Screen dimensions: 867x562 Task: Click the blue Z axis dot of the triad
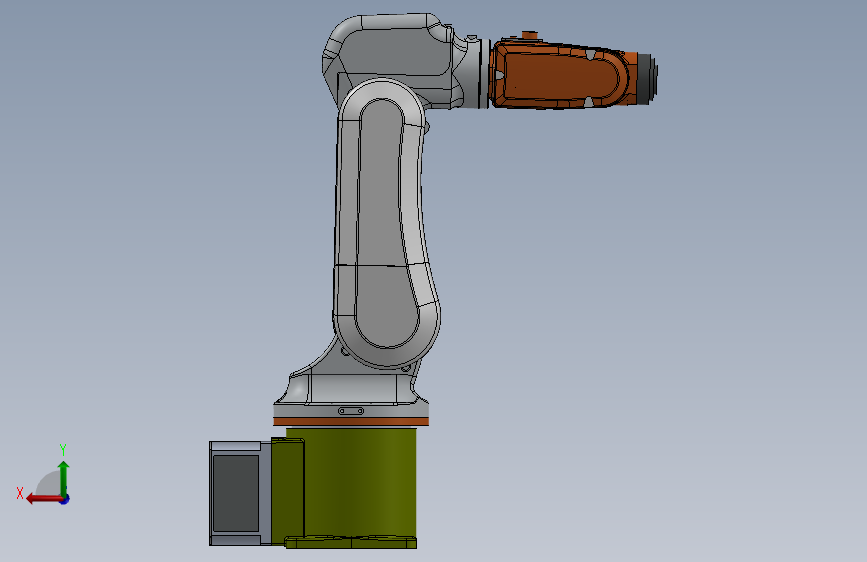pyautogui.click(x=65, y=499)
